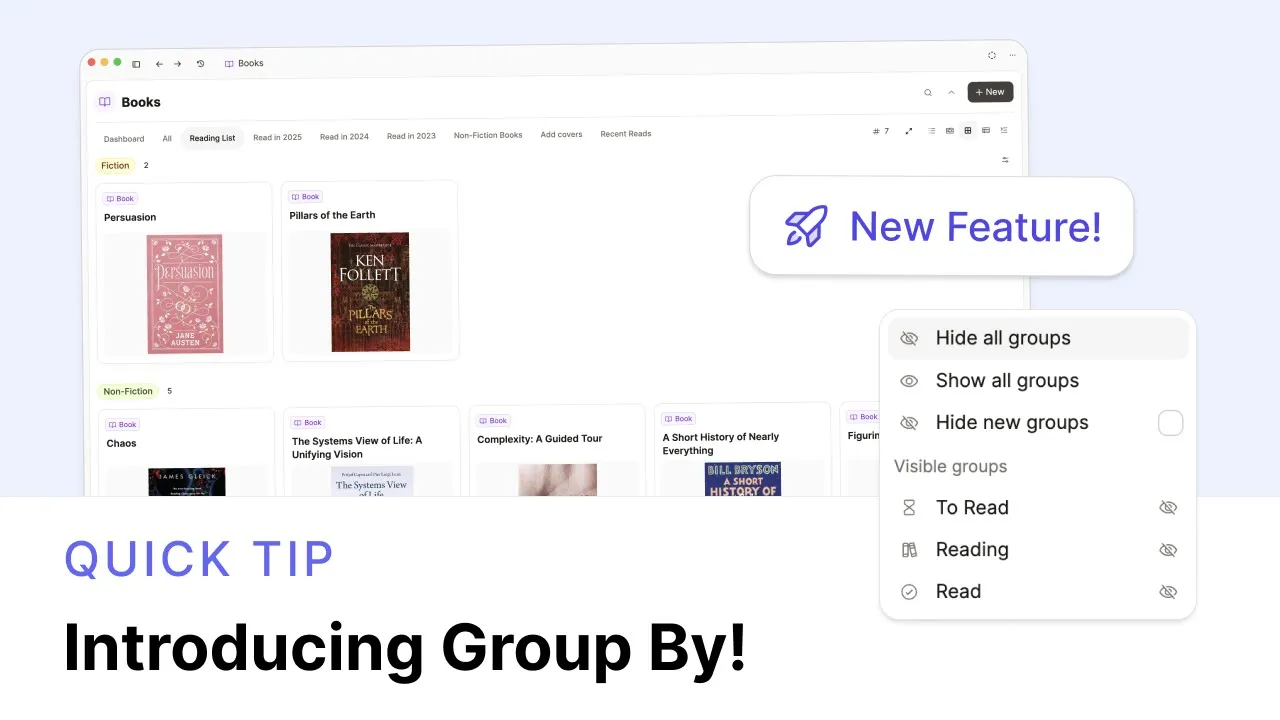
Task: Click the Read group row
Action: point(1038,592)
